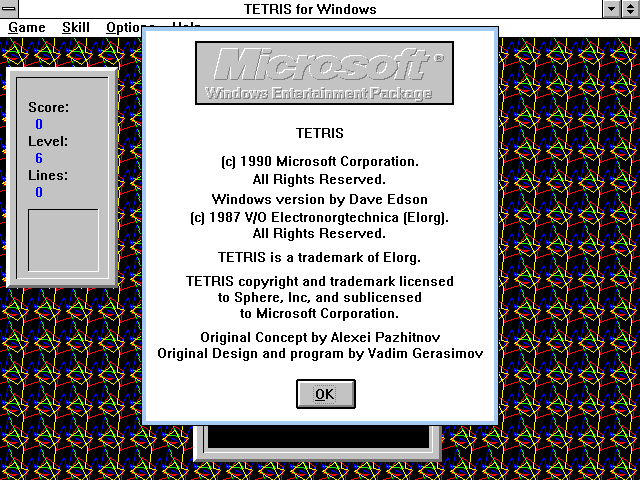Viewport: 640px width, 480px height.
Task: Click 'Windows version by Dave Edson' text
Action: (x=320, y=199)
